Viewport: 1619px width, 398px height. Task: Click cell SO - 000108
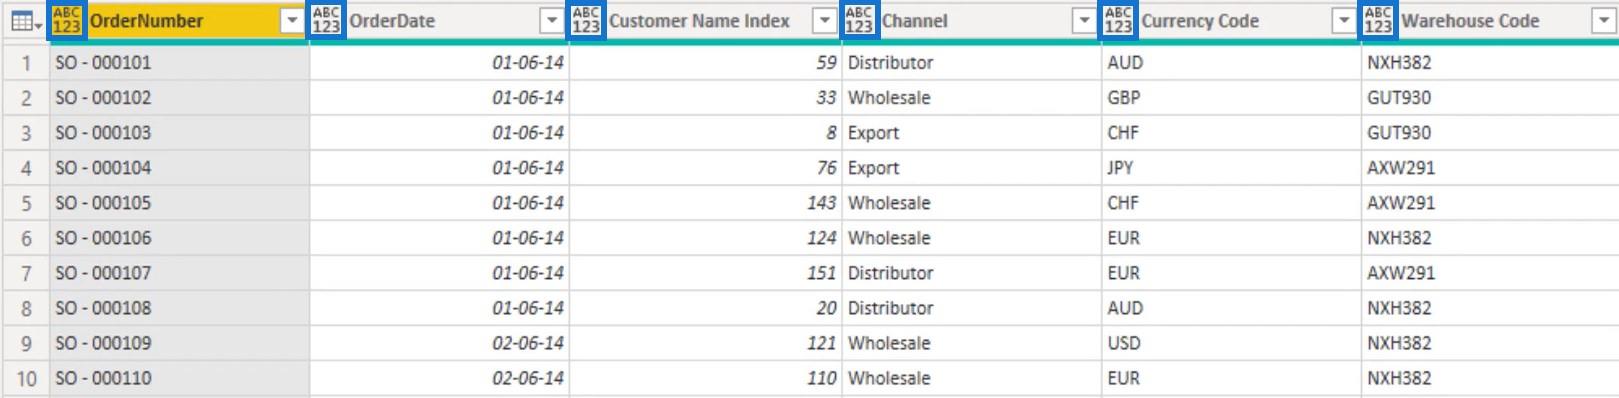coord(180,307)
